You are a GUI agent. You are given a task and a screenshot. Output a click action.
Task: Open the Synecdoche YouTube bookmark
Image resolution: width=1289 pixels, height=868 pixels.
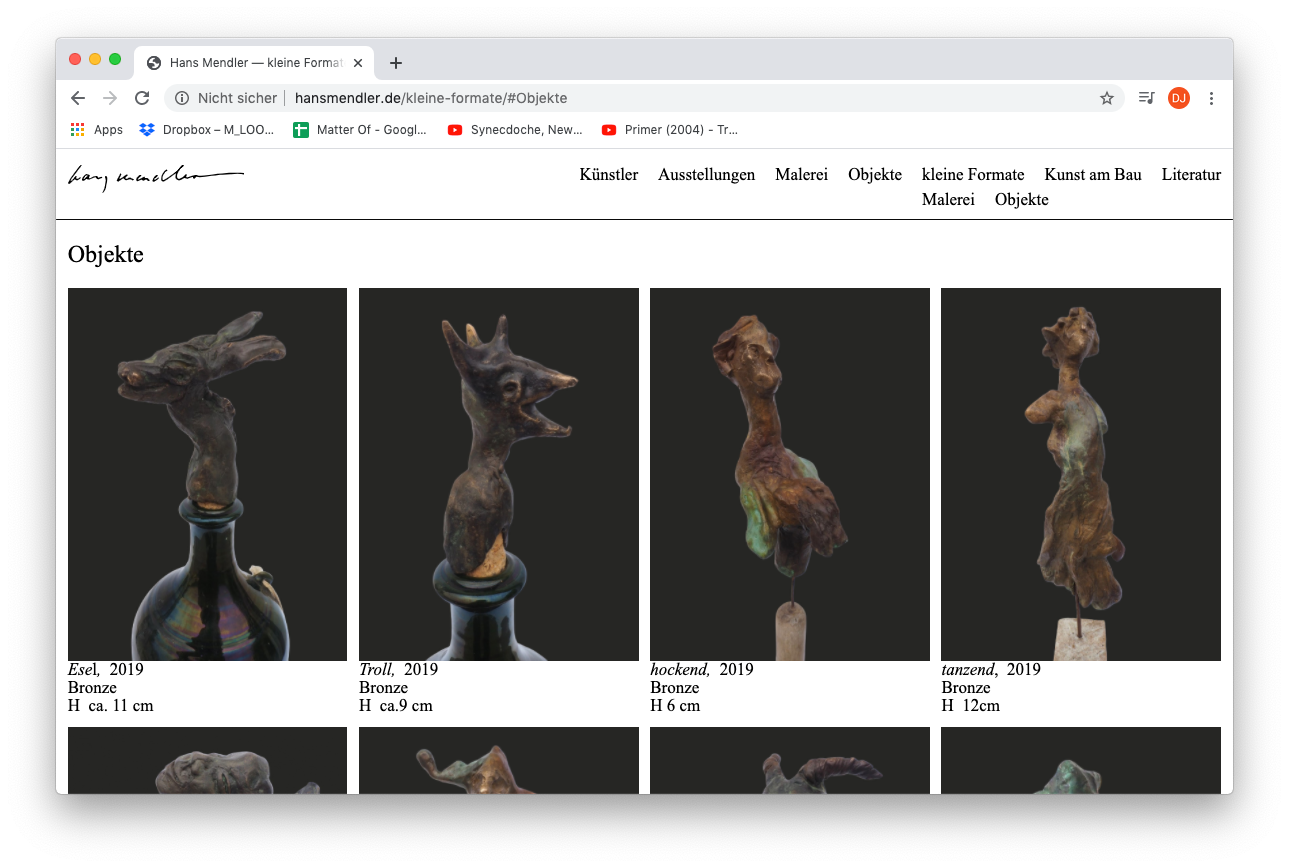[515, 129]
